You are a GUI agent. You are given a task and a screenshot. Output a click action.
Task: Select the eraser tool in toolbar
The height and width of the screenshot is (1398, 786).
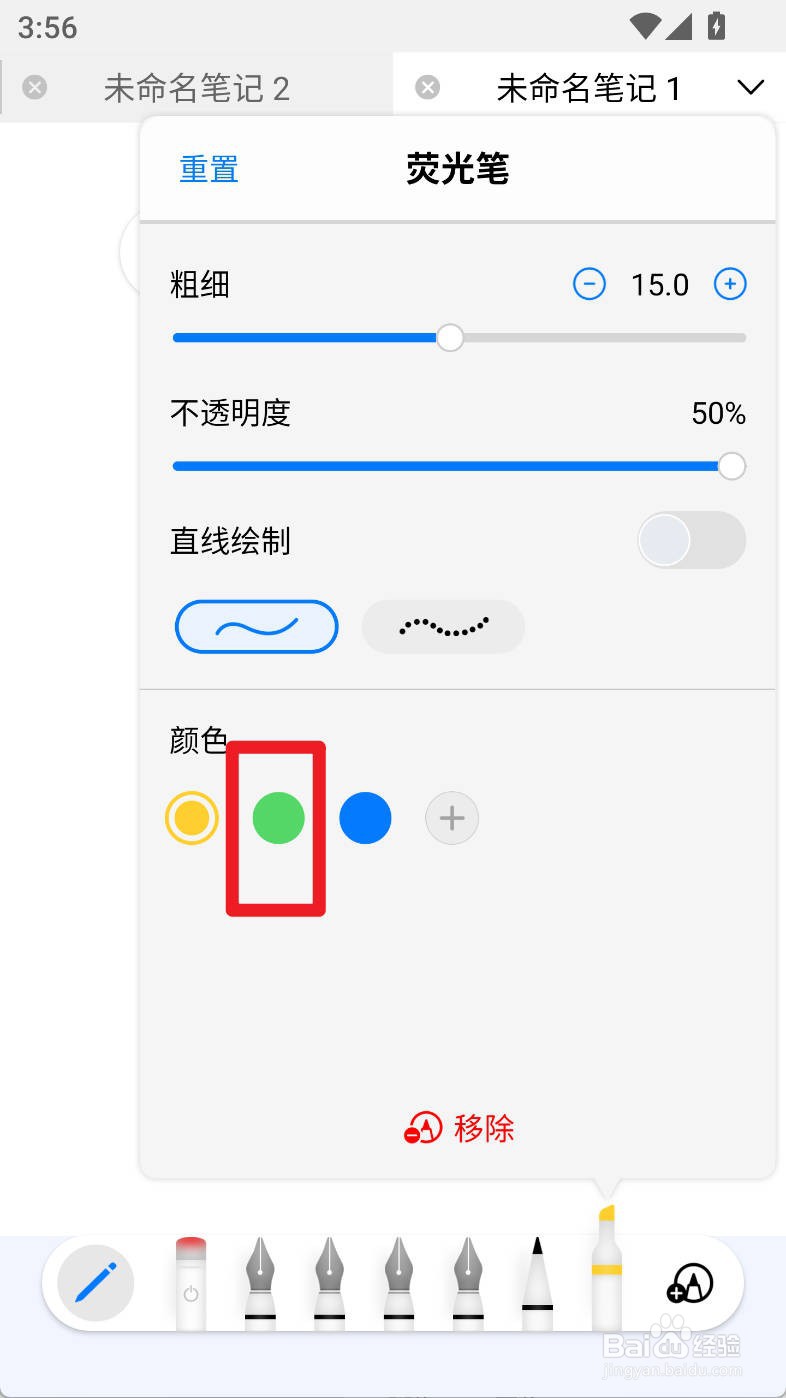point(191,1283)
